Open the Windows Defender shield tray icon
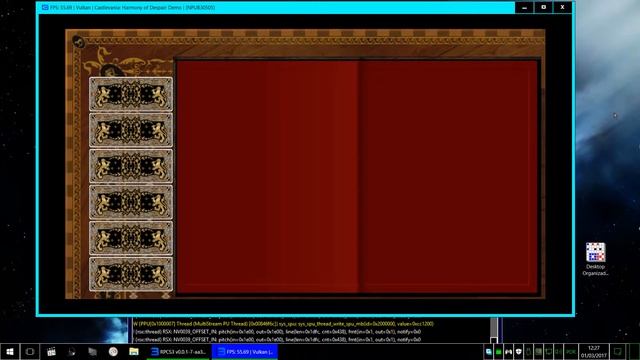640x360 pixels. pyautogui.click(x=518, y=352)
